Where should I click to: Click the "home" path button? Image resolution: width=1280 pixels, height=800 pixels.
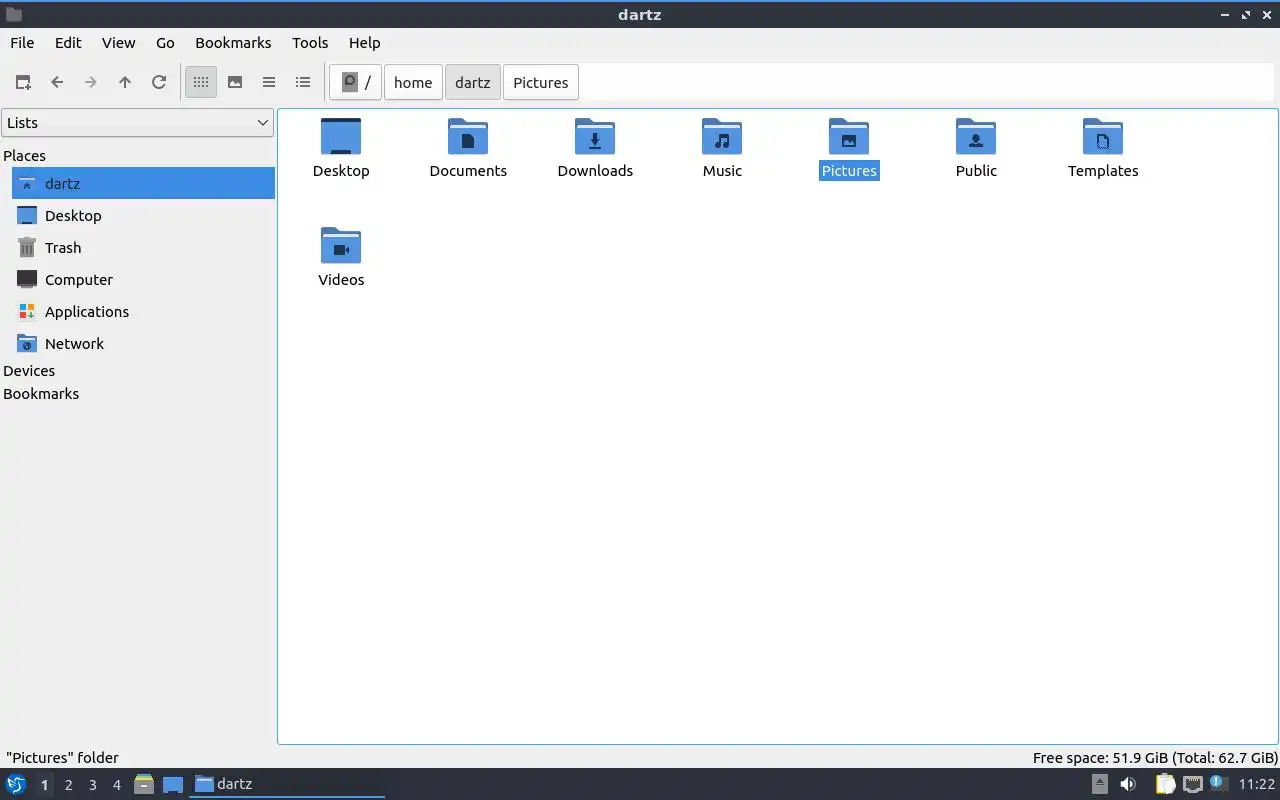[x=413, y=83]
